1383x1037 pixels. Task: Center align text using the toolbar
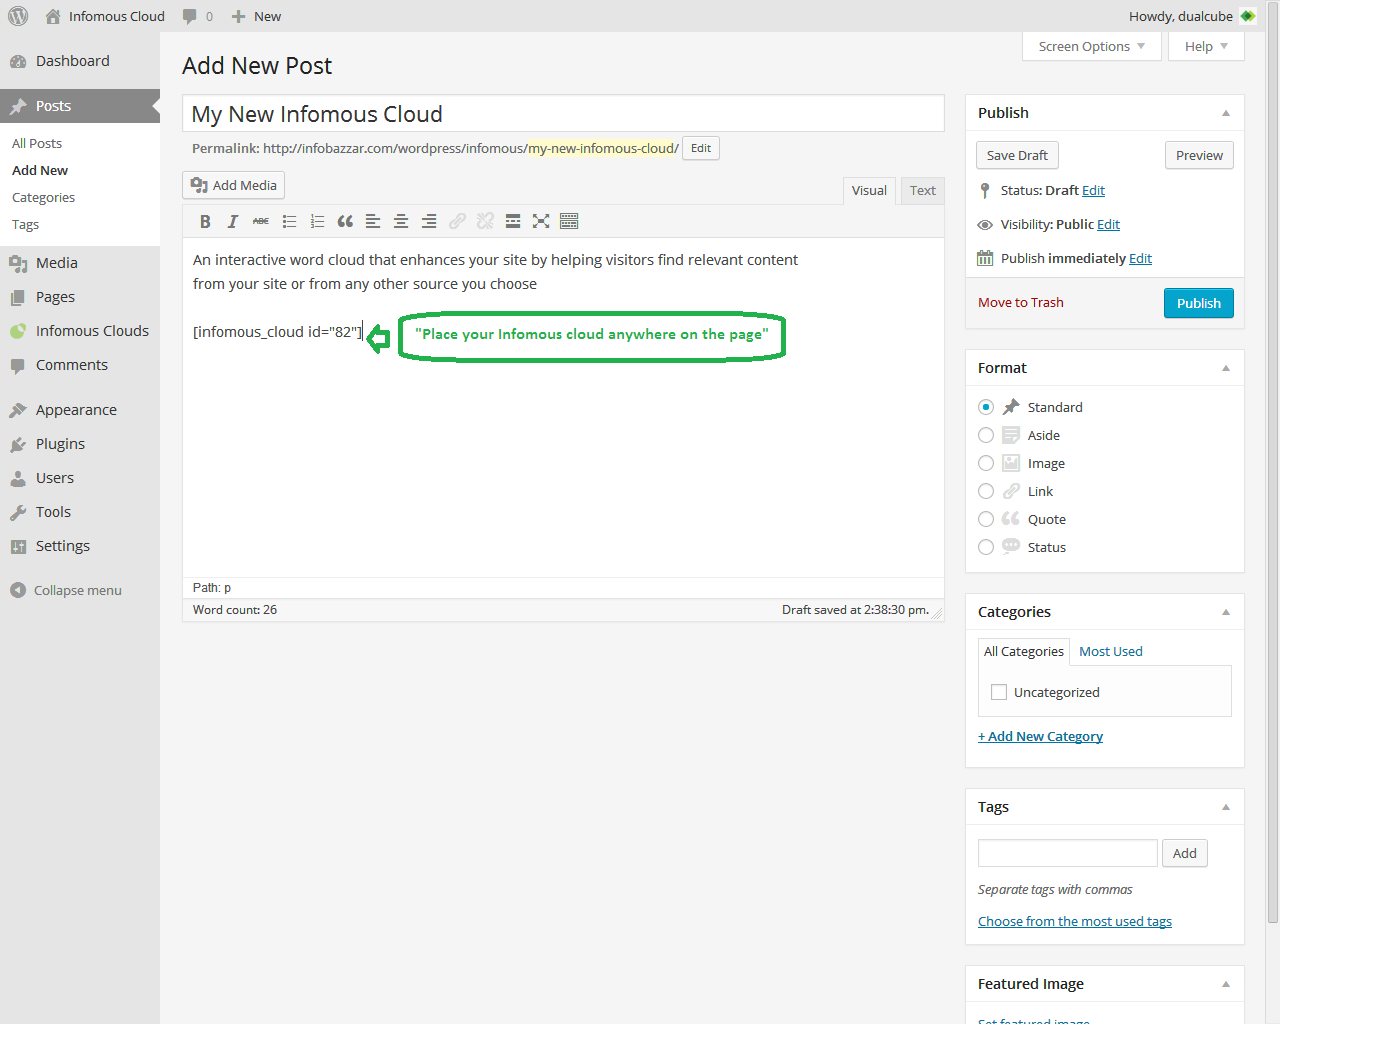point(401,222)
